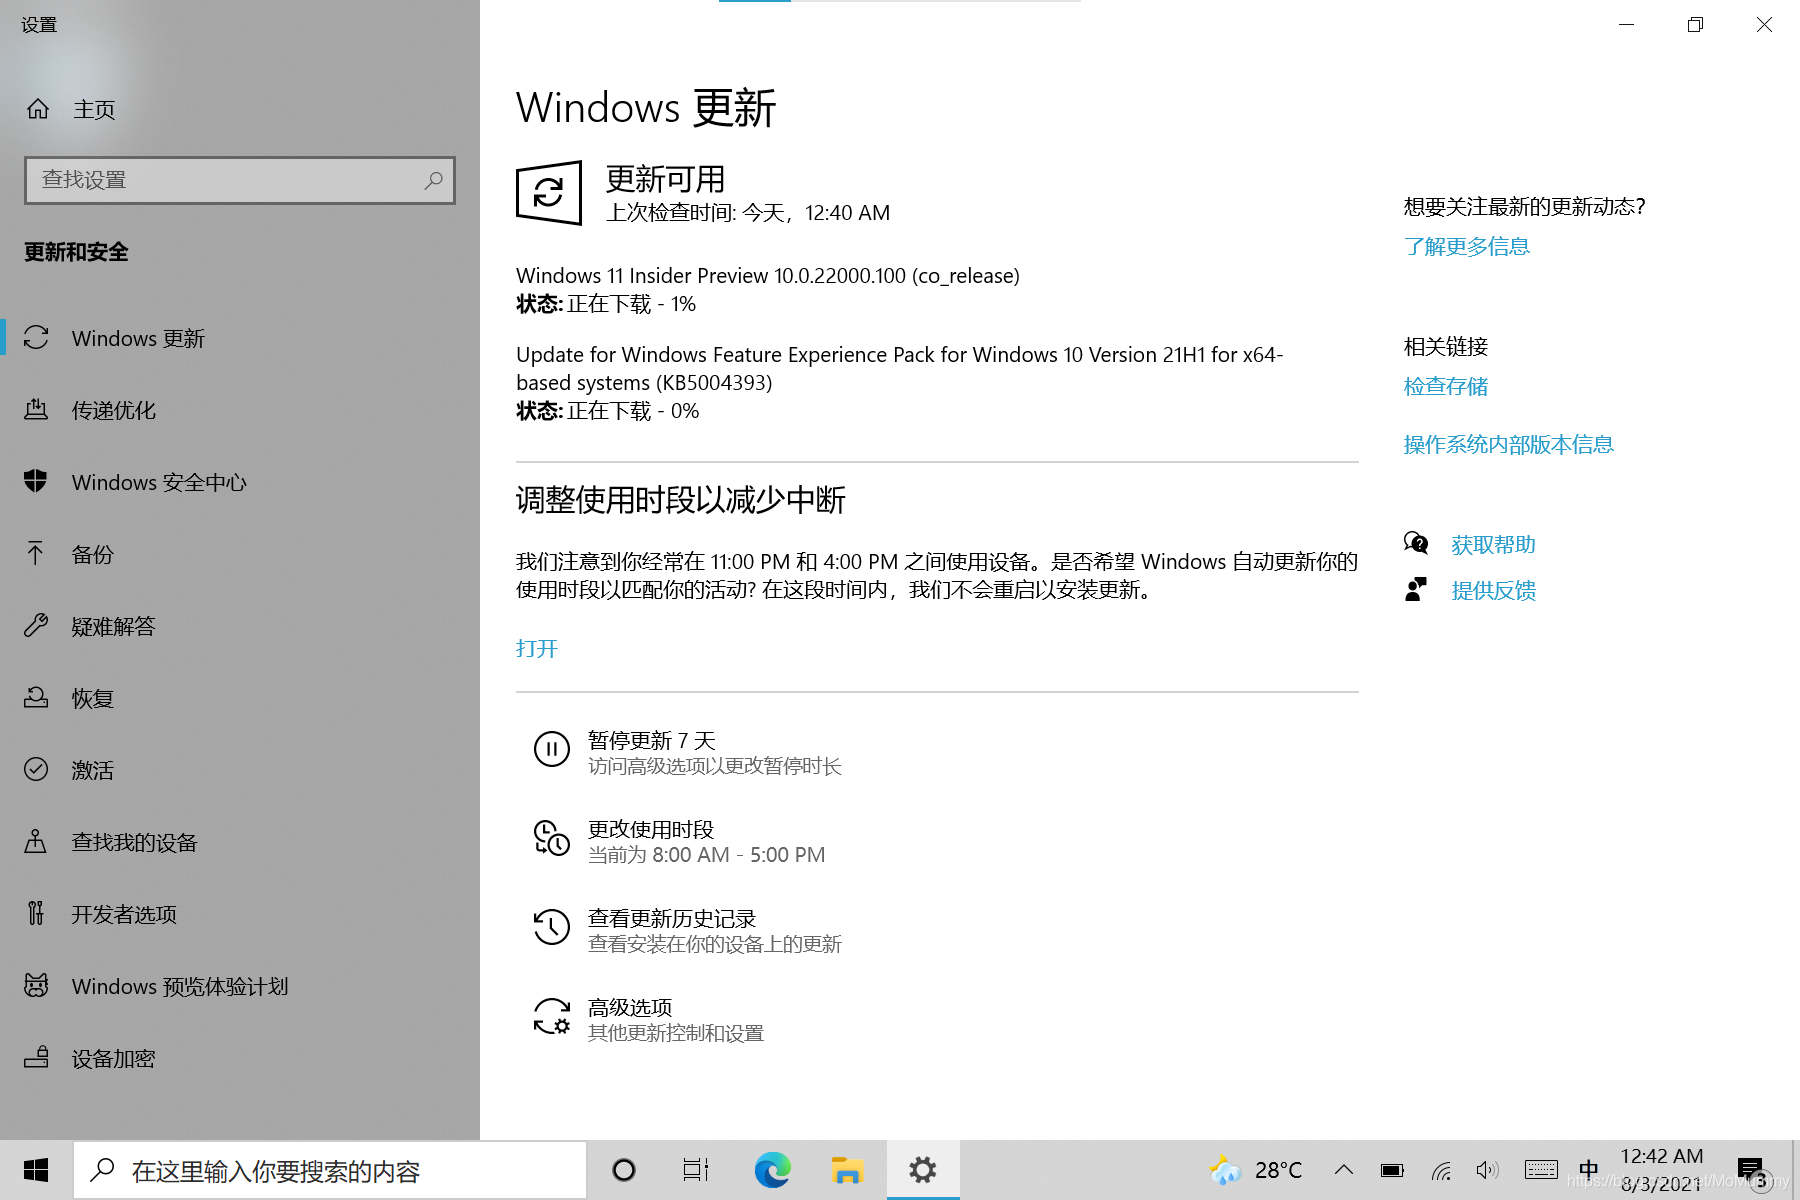1800x1200 pixels.
Task: Open File Explorer from taskbar
Action: click(x=847, y=1170)
